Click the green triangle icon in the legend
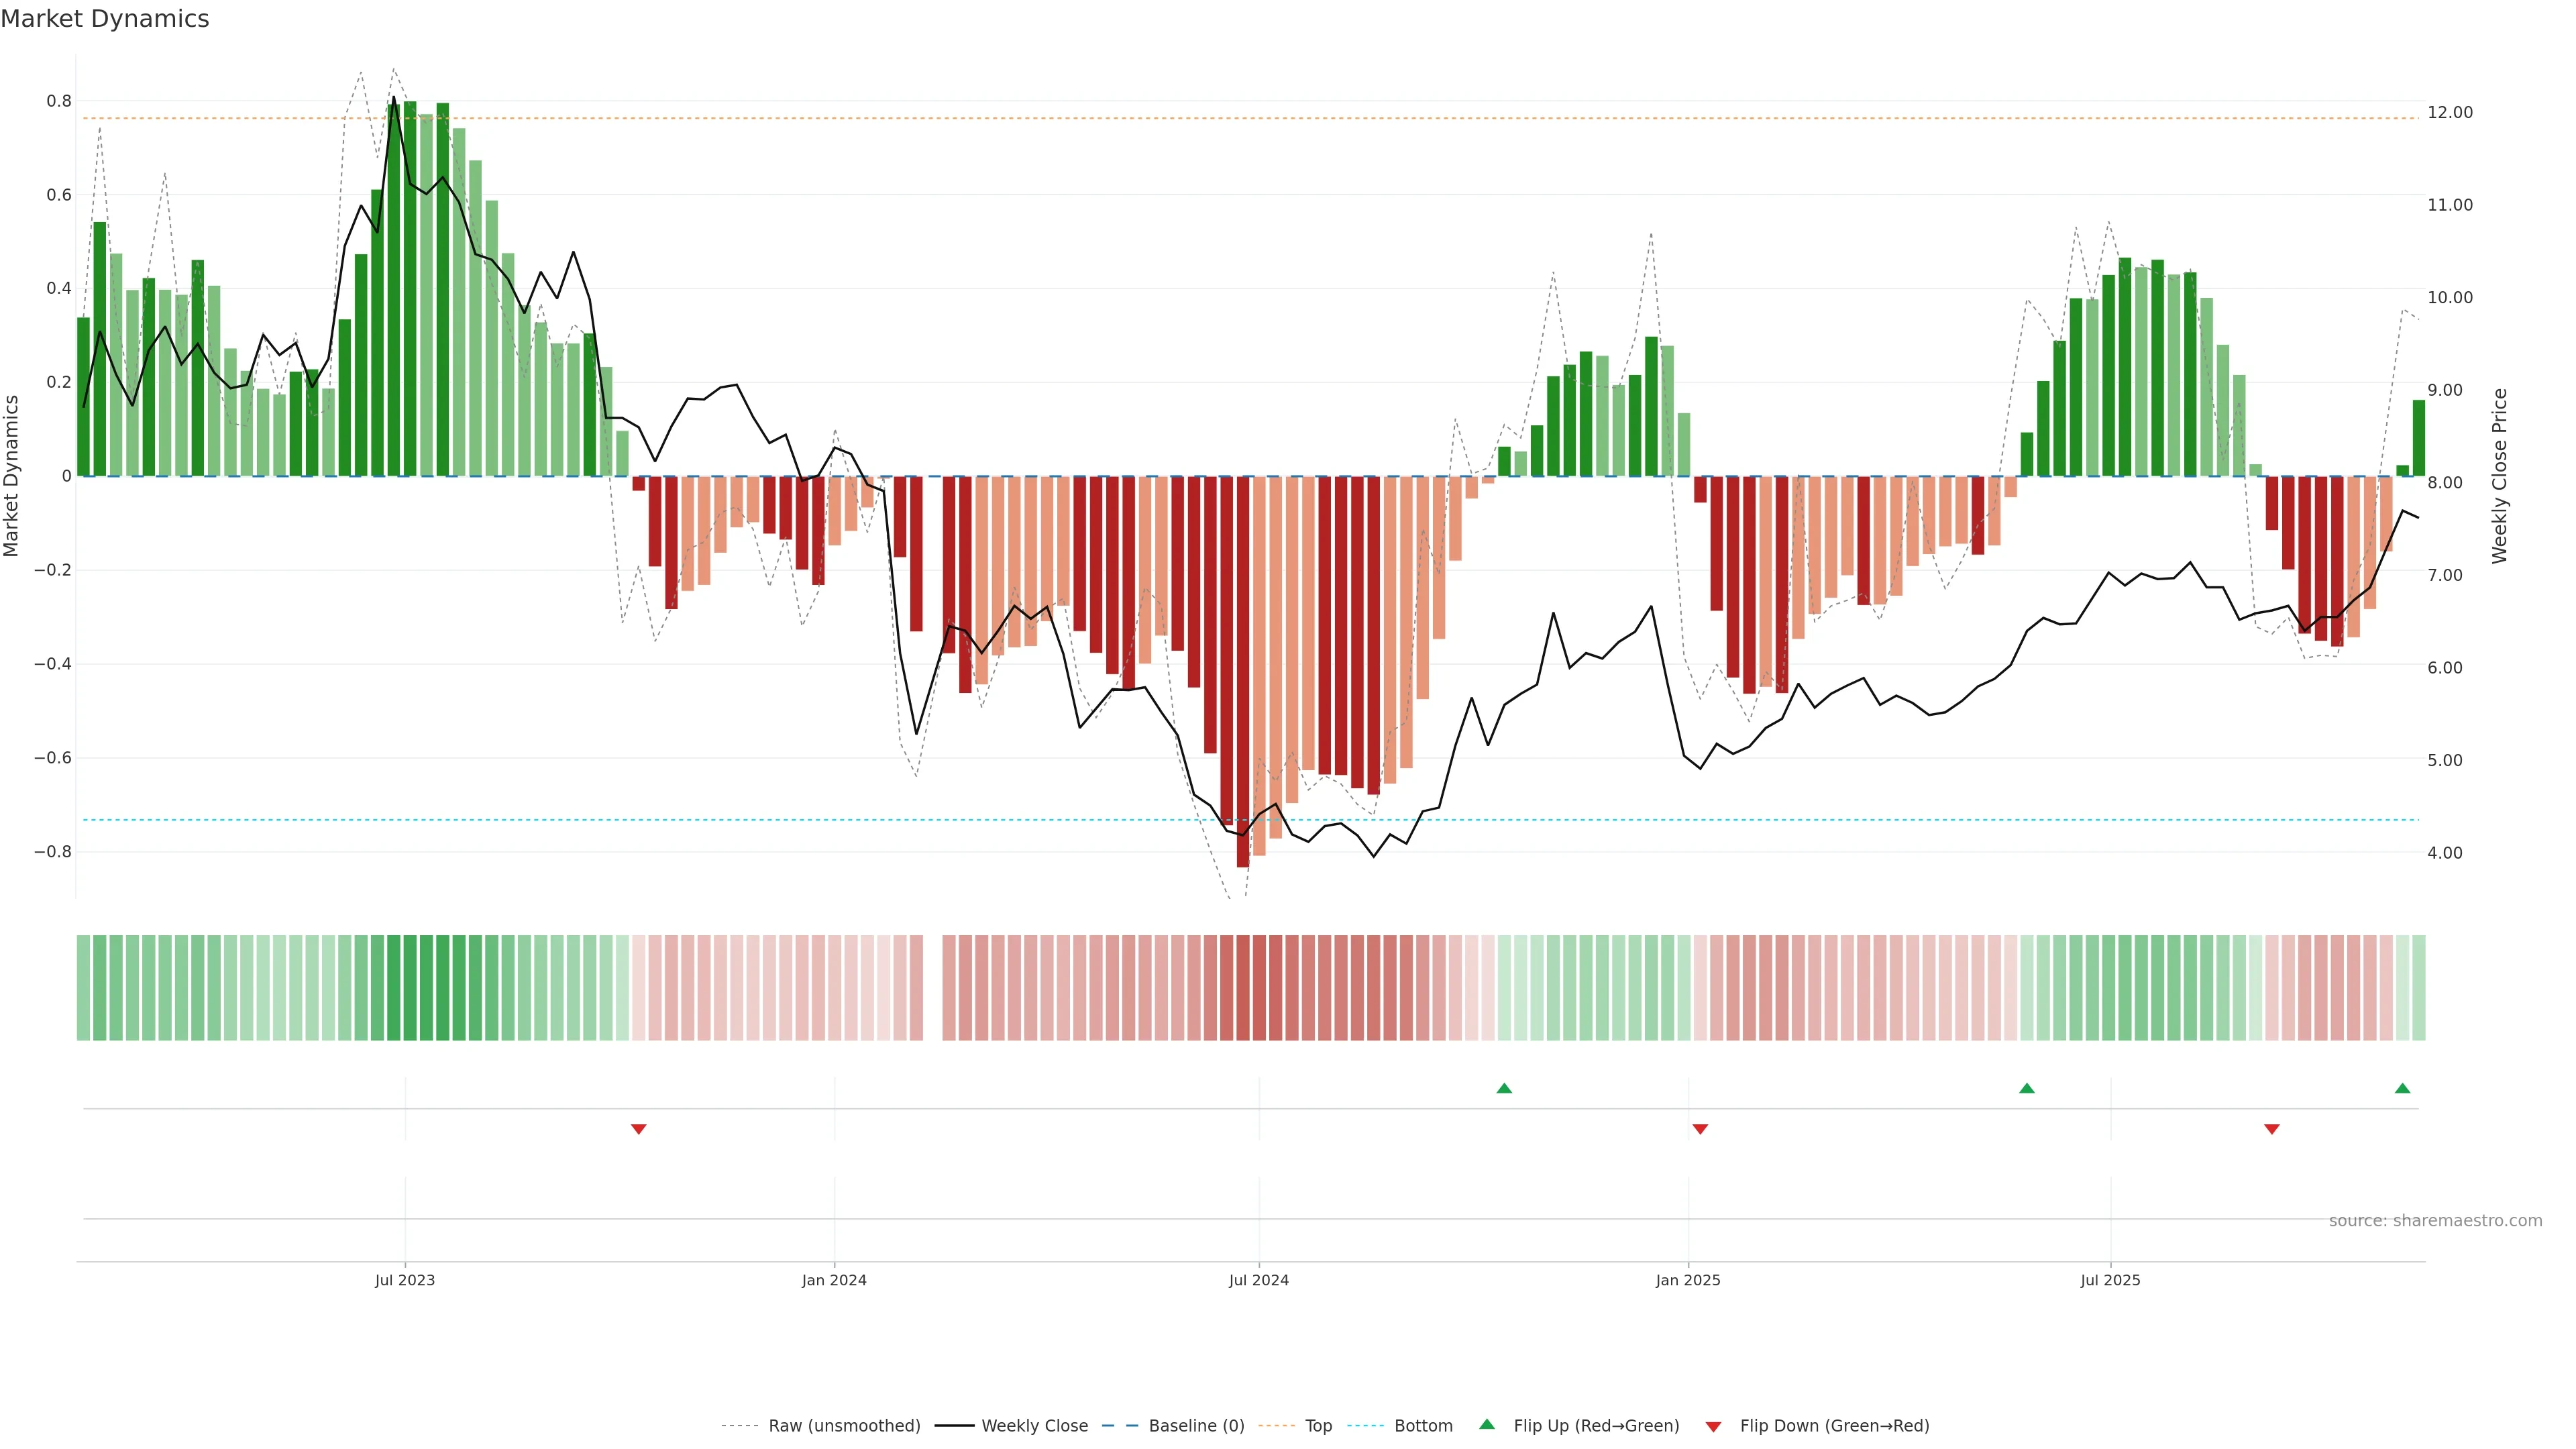The width and height of the screenshot is (2576, 1449). [1487, 1424]
